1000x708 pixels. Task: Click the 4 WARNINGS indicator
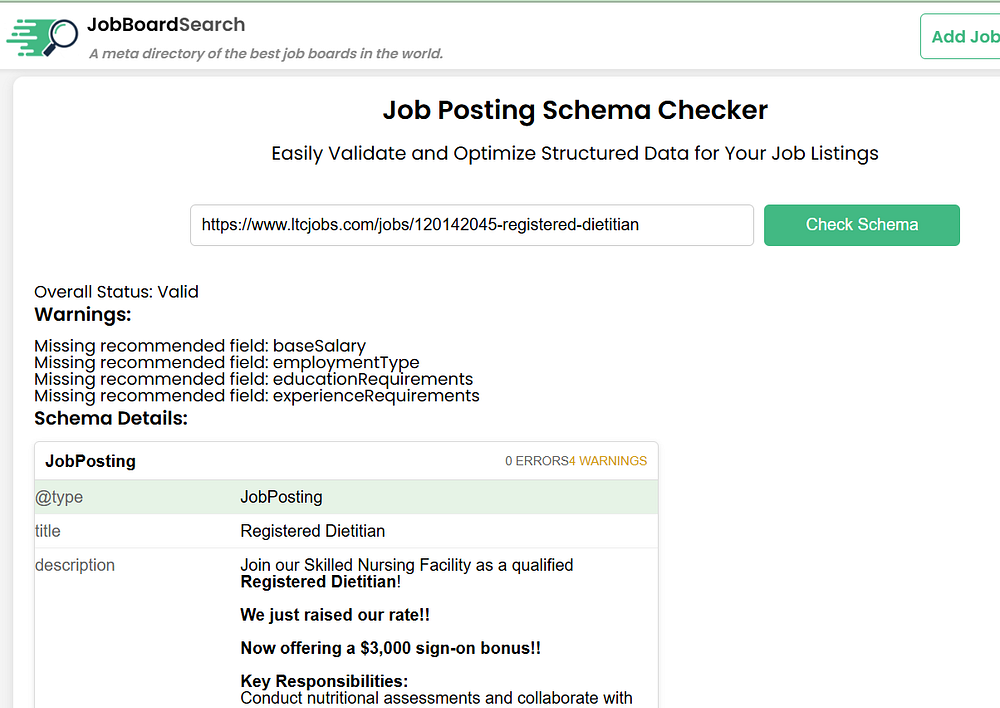(x=608, y=461)
